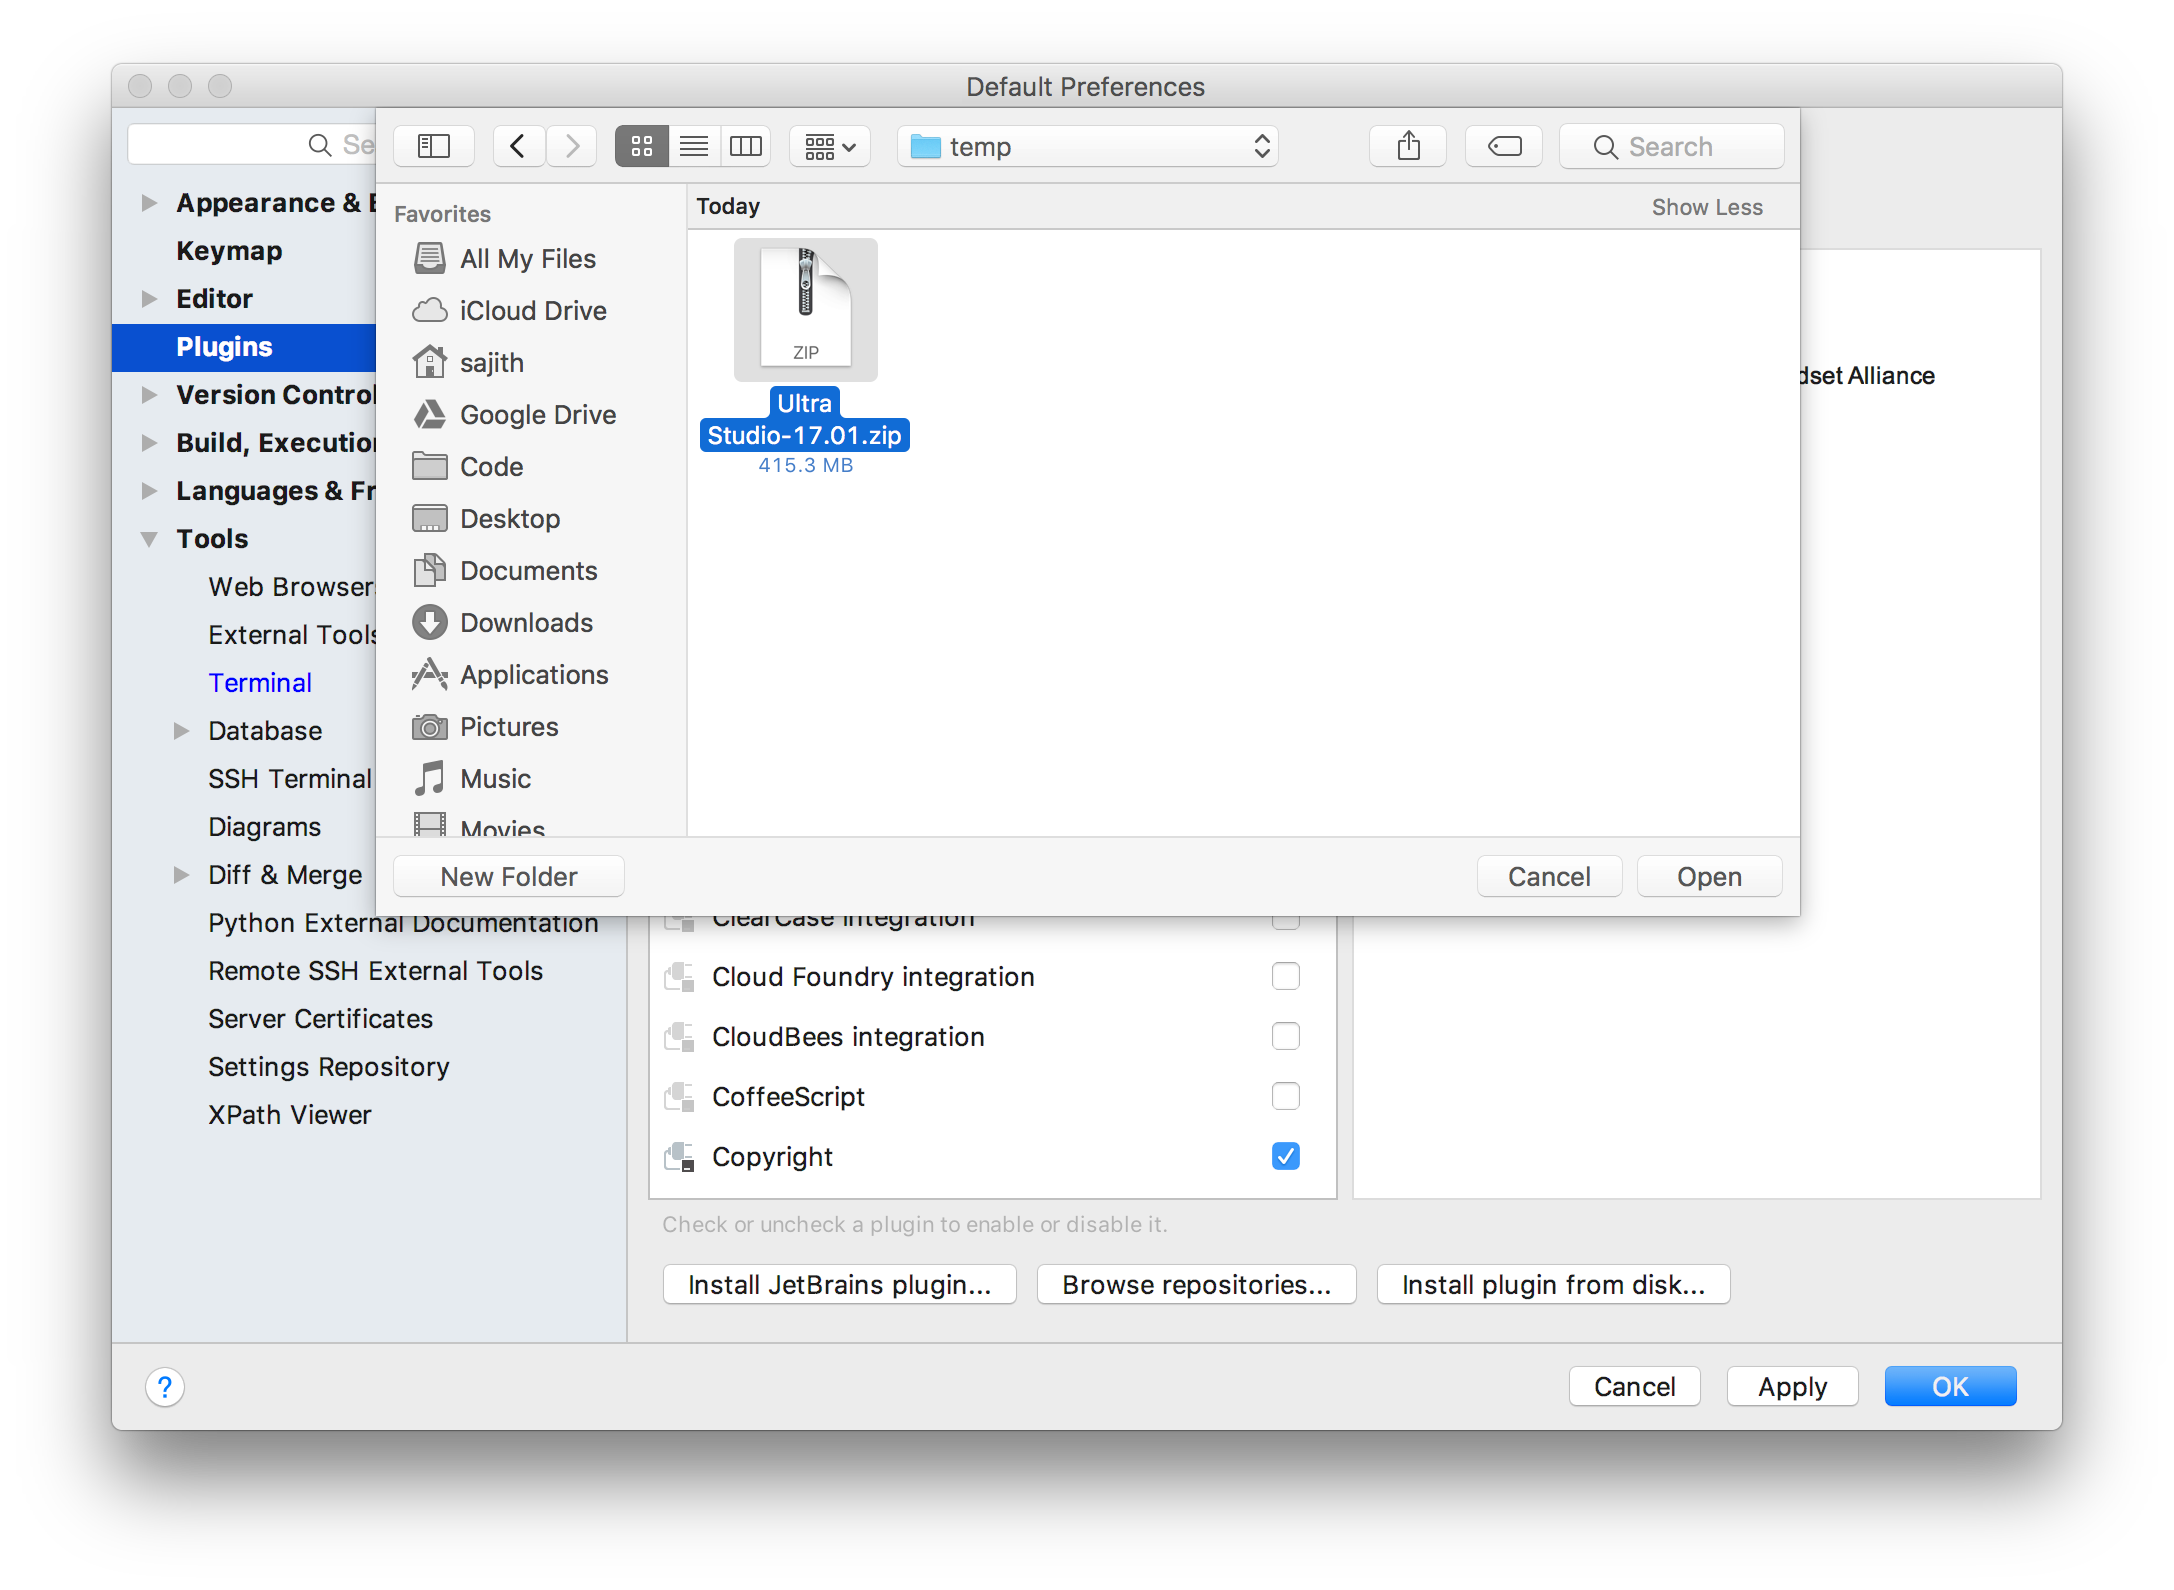Expand Build, Execution section
This screenshot has height=1590, width=2174.
[x=149, y=442]
